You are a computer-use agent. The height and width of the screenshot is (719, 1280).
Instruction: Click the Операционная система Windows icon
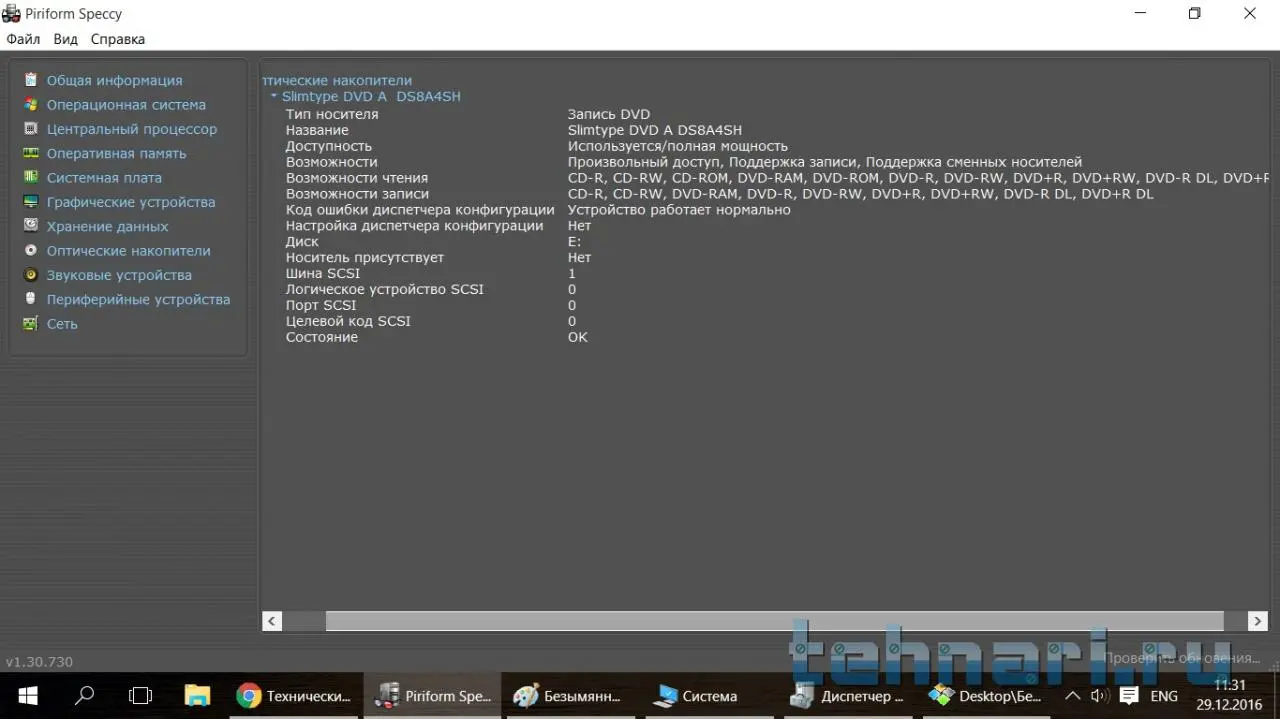click(31, 104)
